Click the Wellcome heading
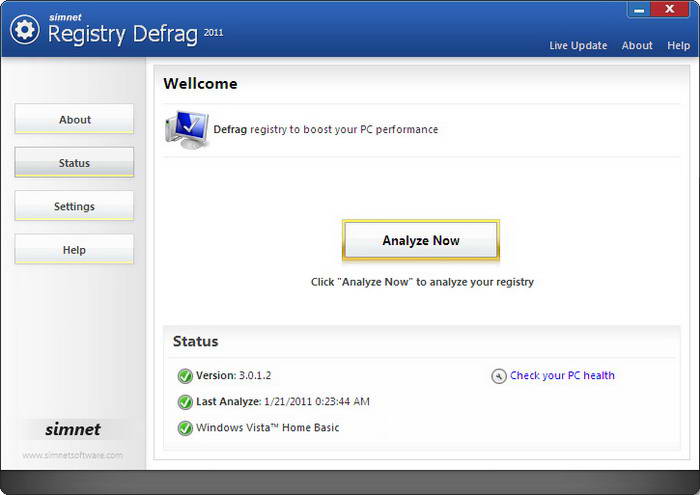Viewport: 700px width, 495px height. tap(200, 83)
